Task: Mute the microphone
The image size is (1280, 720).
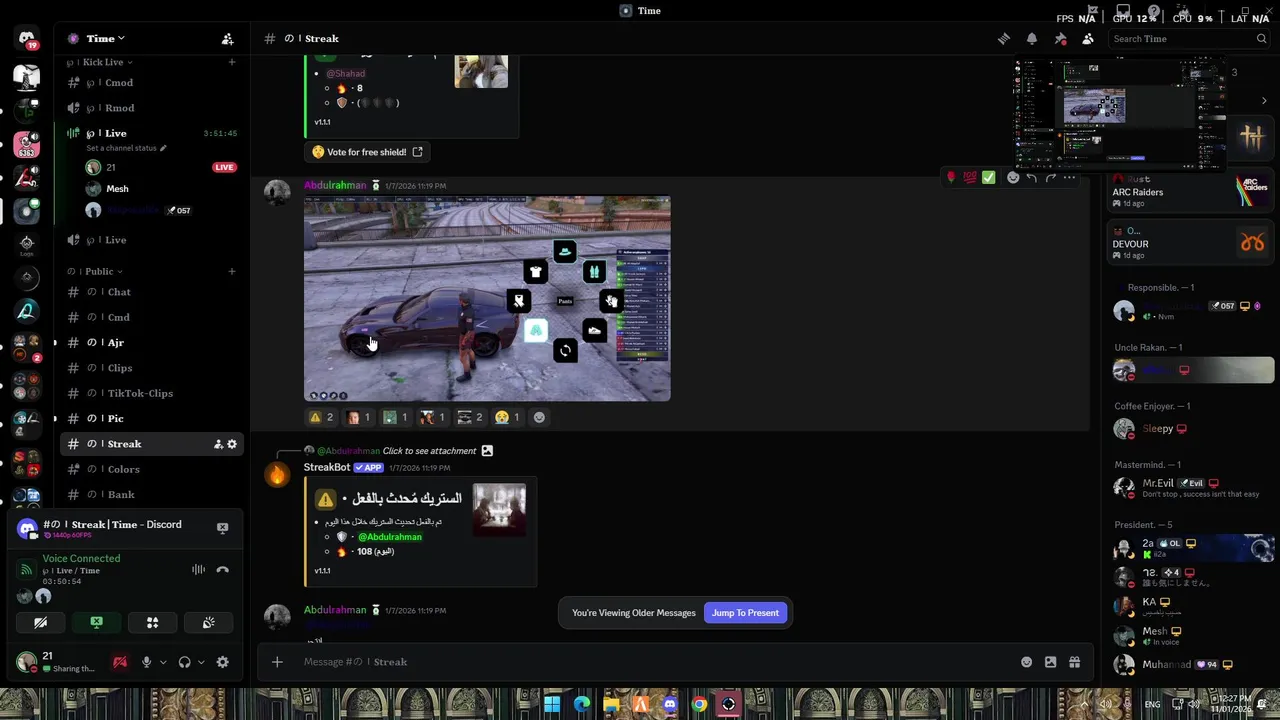Action: [x=146, y=662]
